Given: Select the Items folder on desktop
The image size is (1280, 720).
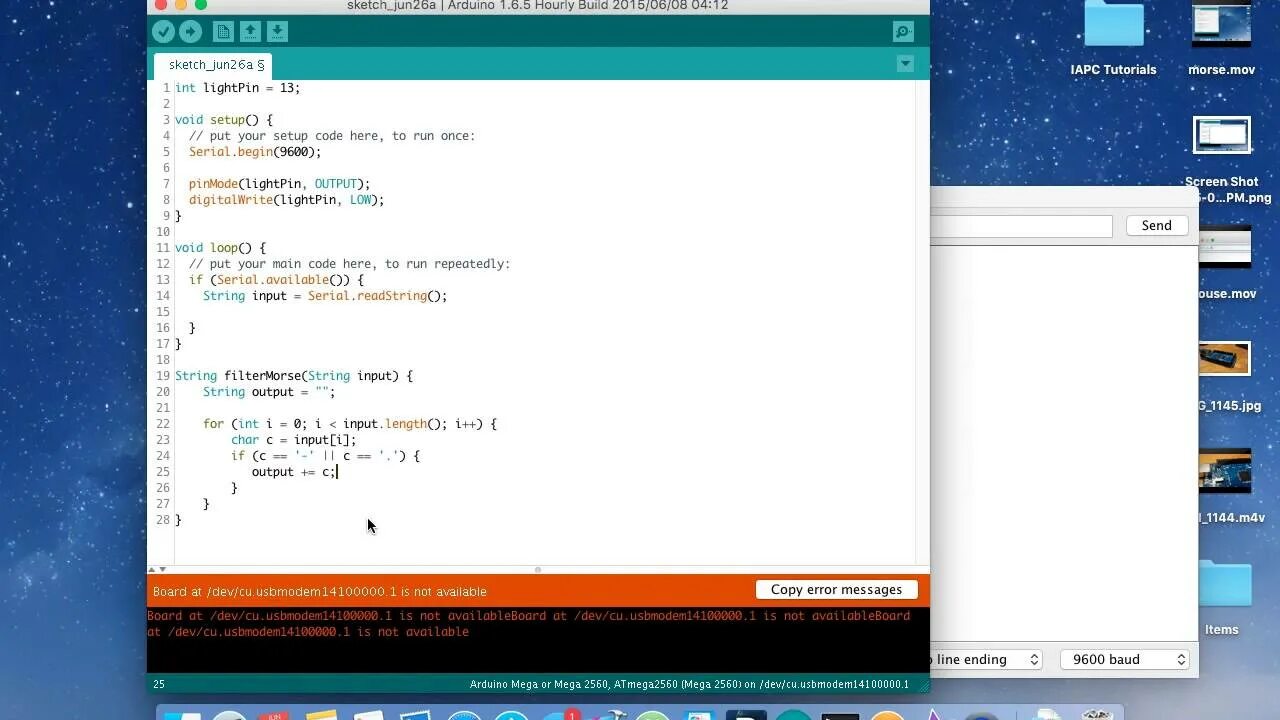Looking at the screenshot, I should point(1222,598).
